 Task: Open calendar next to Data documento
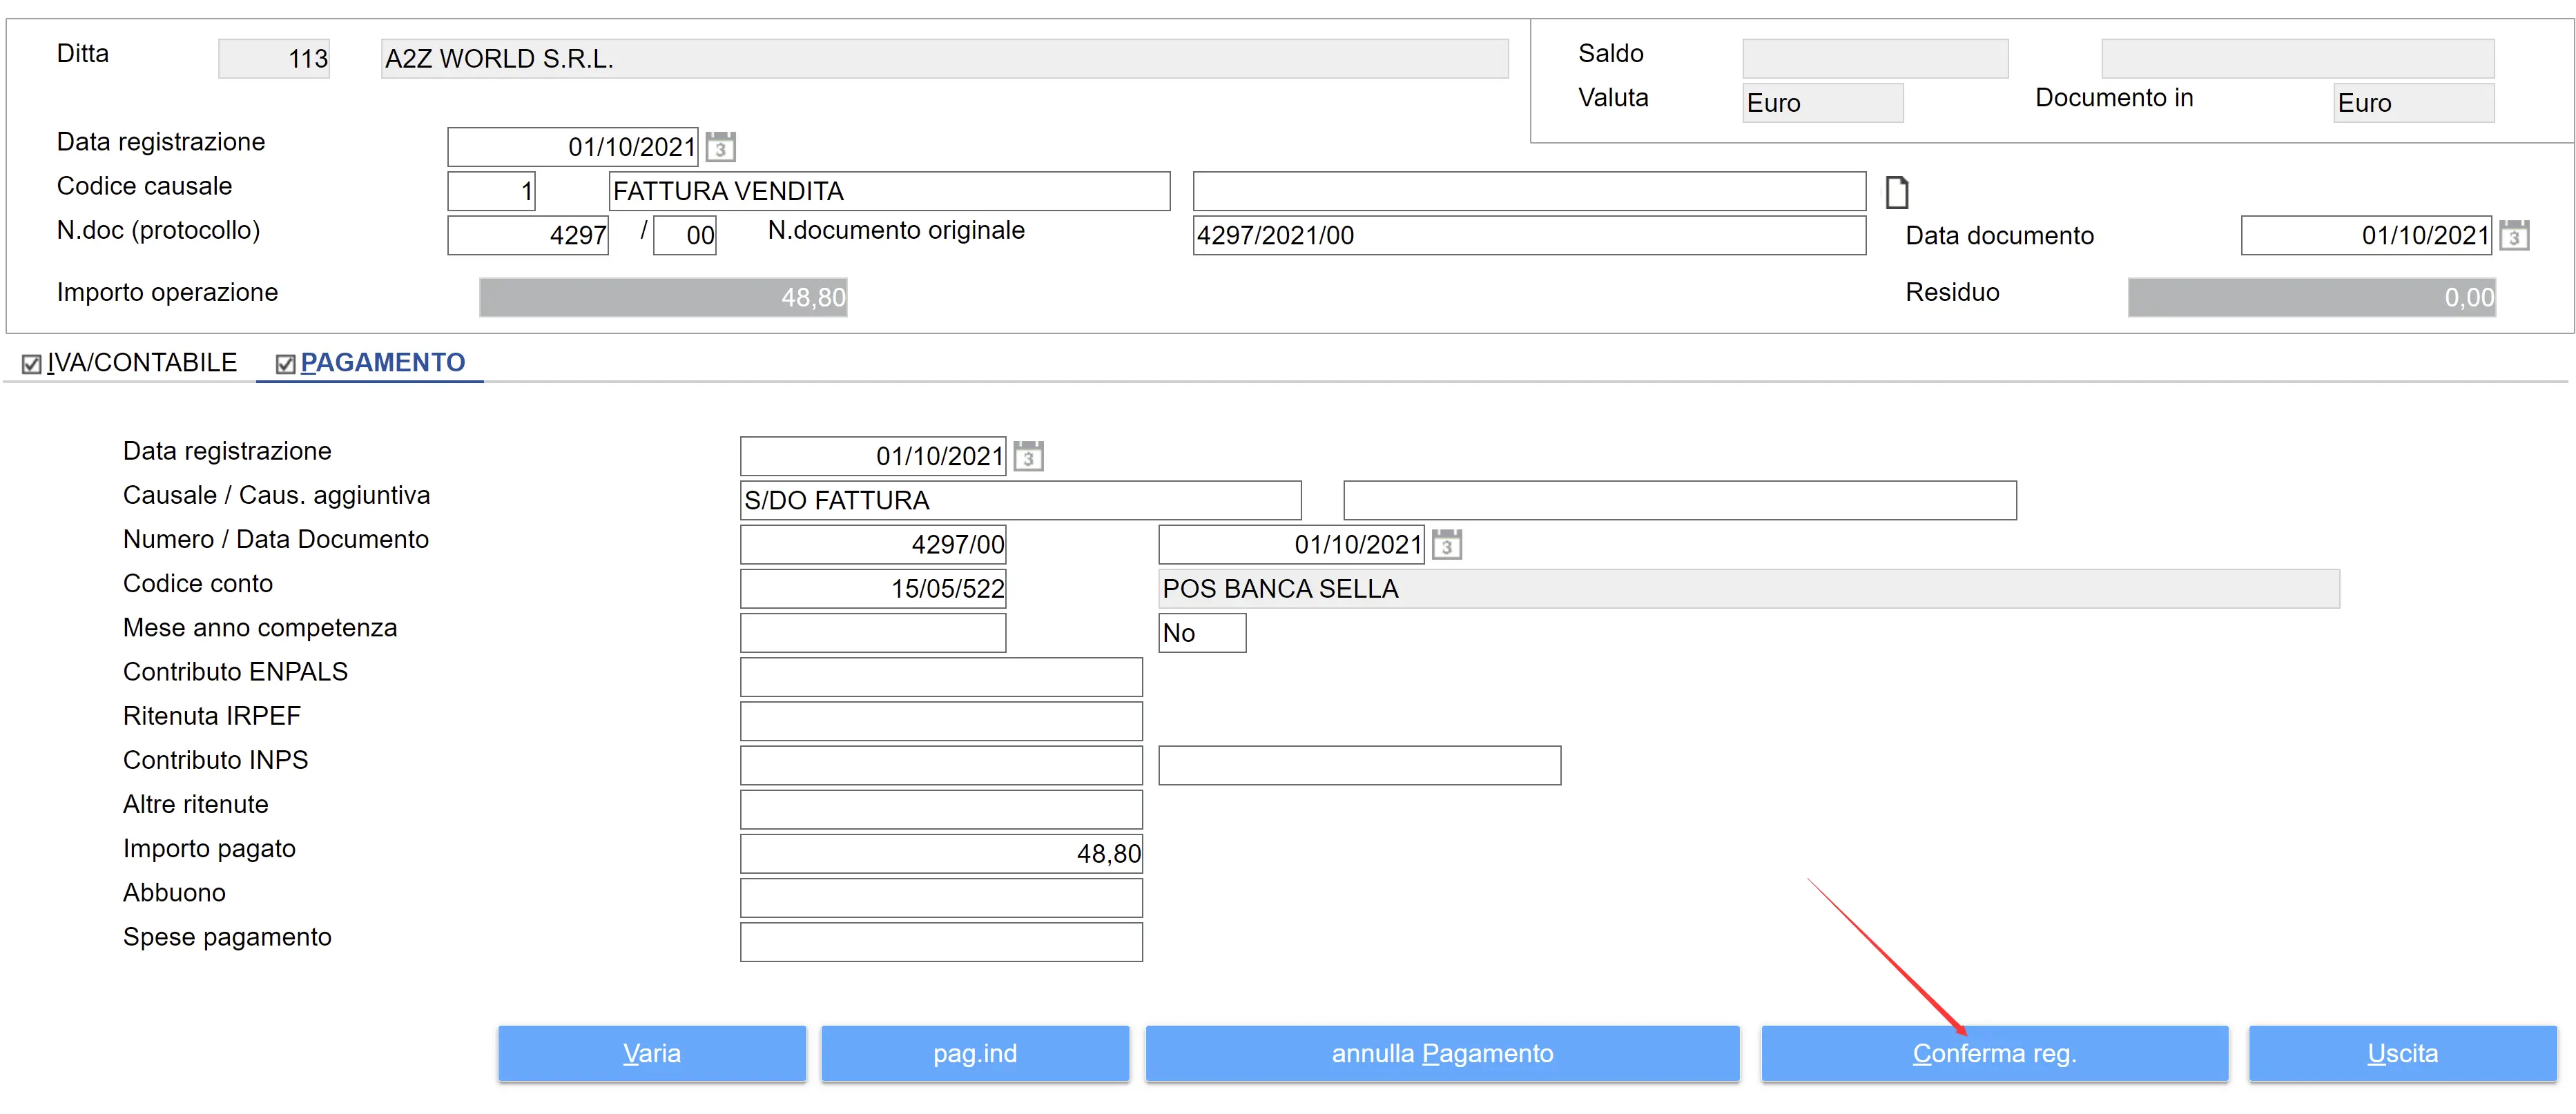[2514, 236]
